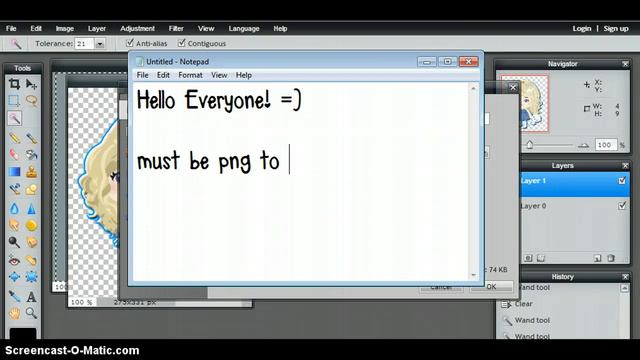Open Notepad Format menu

pos(190,75)
